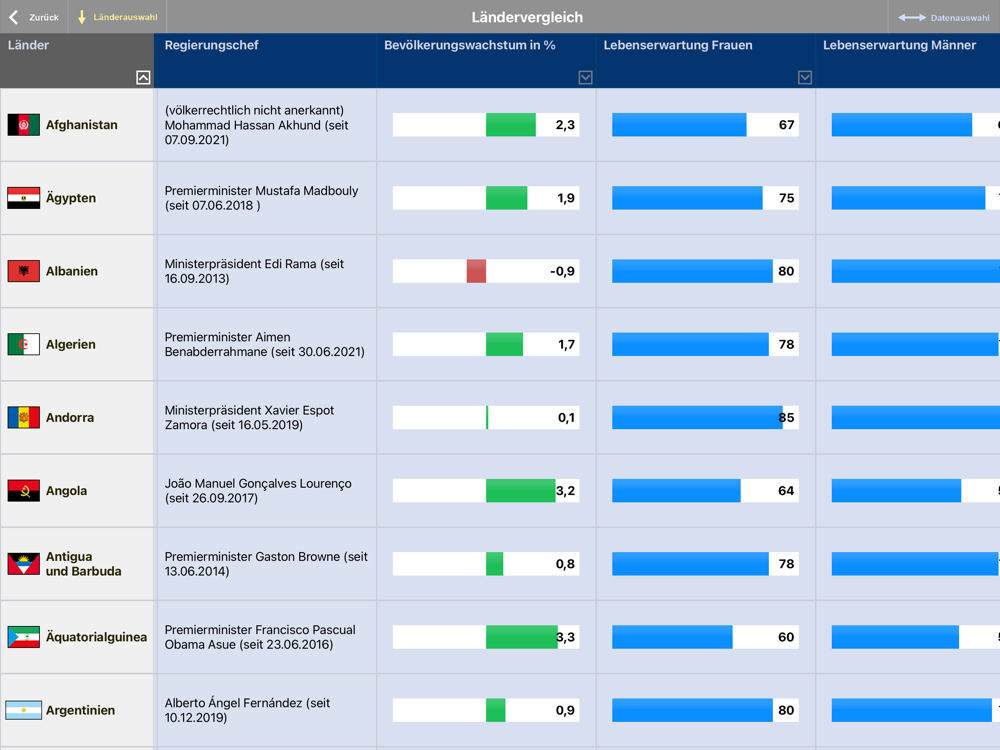
Task: Open the Ägypten country row
Action: (x=500, y=198)
